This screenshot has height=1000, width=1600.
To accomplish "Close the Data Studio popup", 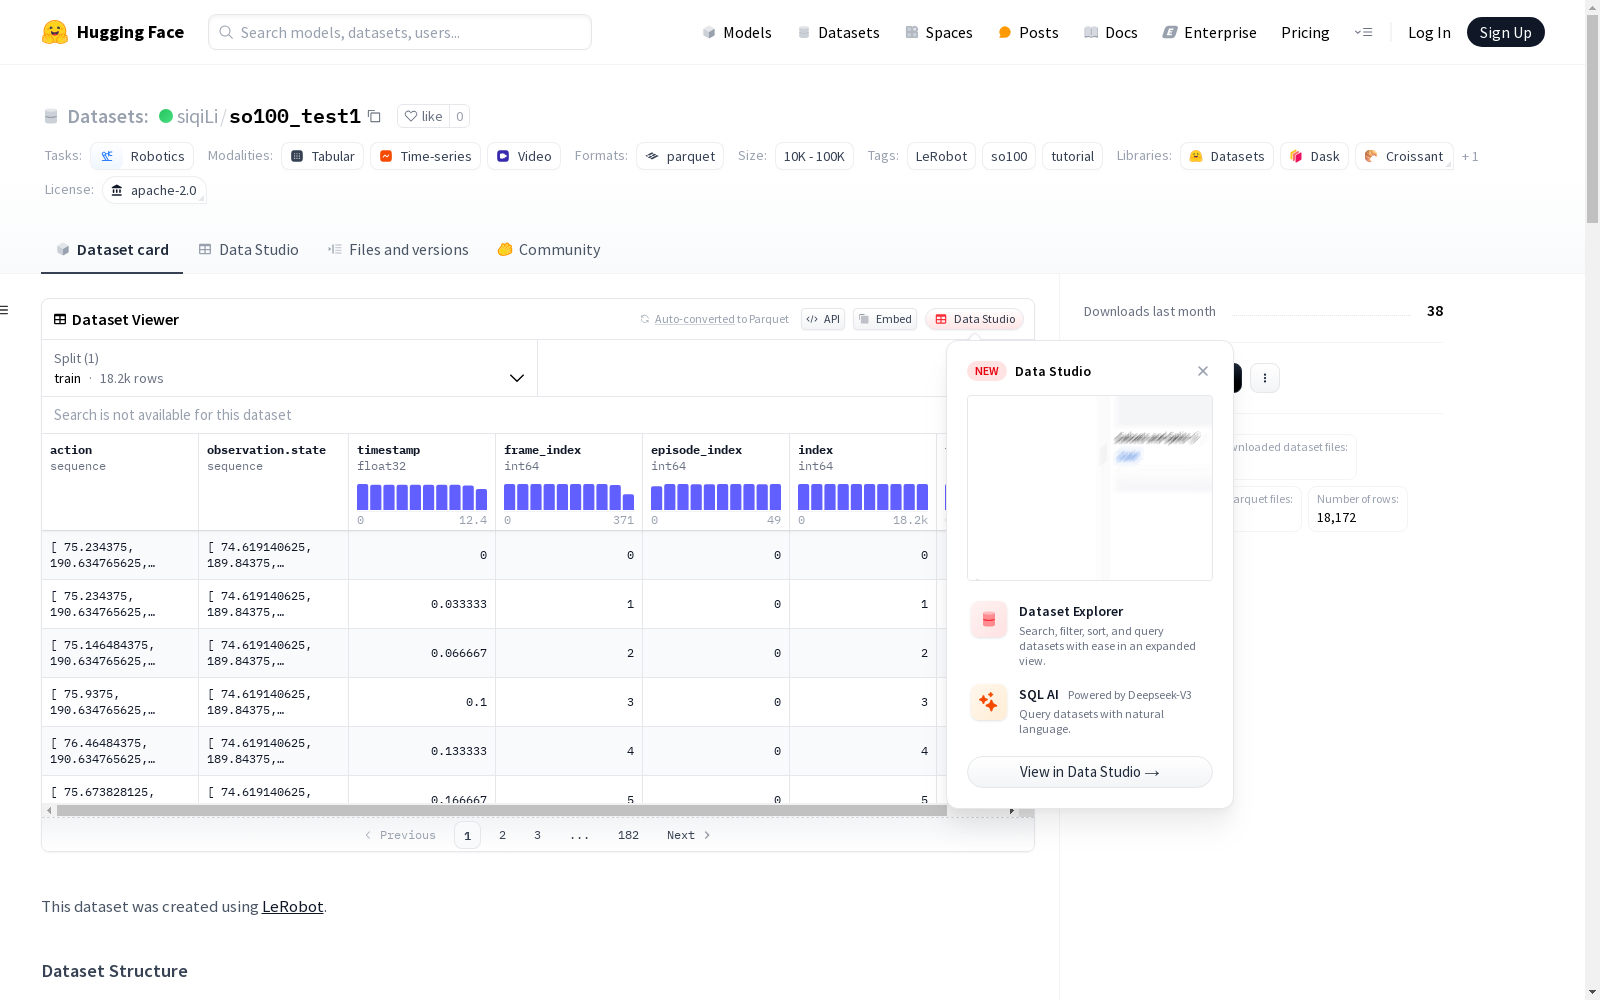I will [x=1203, y=371].
